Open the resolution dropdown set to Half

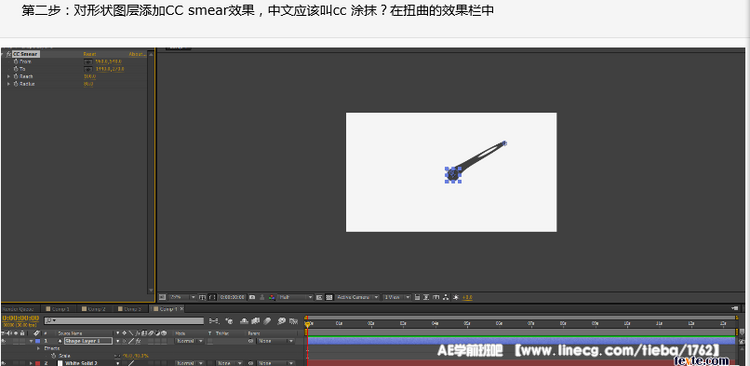[296, 297]
